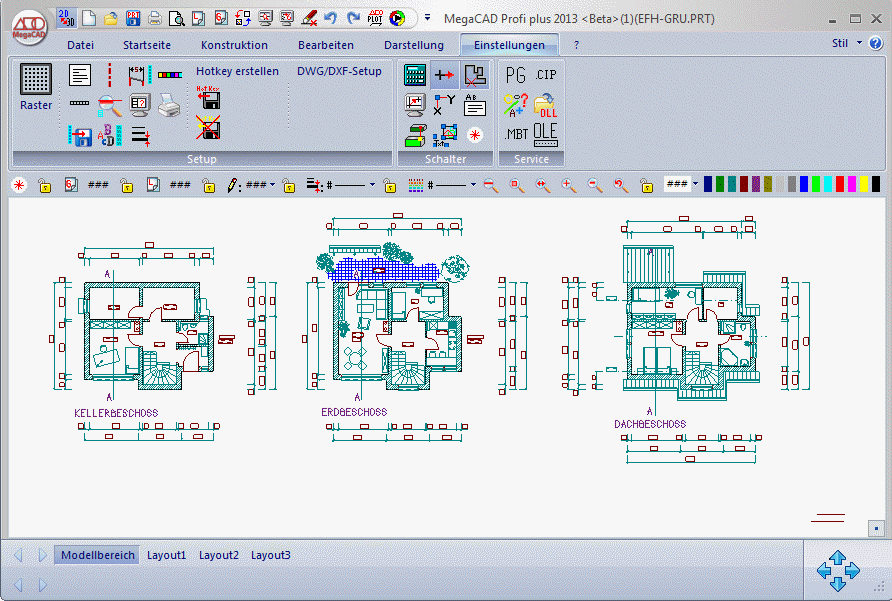Open the Datei tab

[x=80, y=45]
